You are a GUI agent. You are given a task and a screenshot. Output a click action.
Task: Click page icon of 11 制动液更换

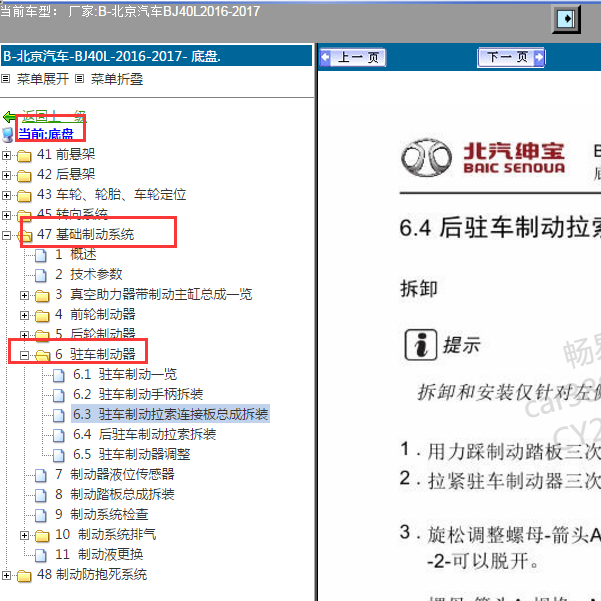[41, 555]
